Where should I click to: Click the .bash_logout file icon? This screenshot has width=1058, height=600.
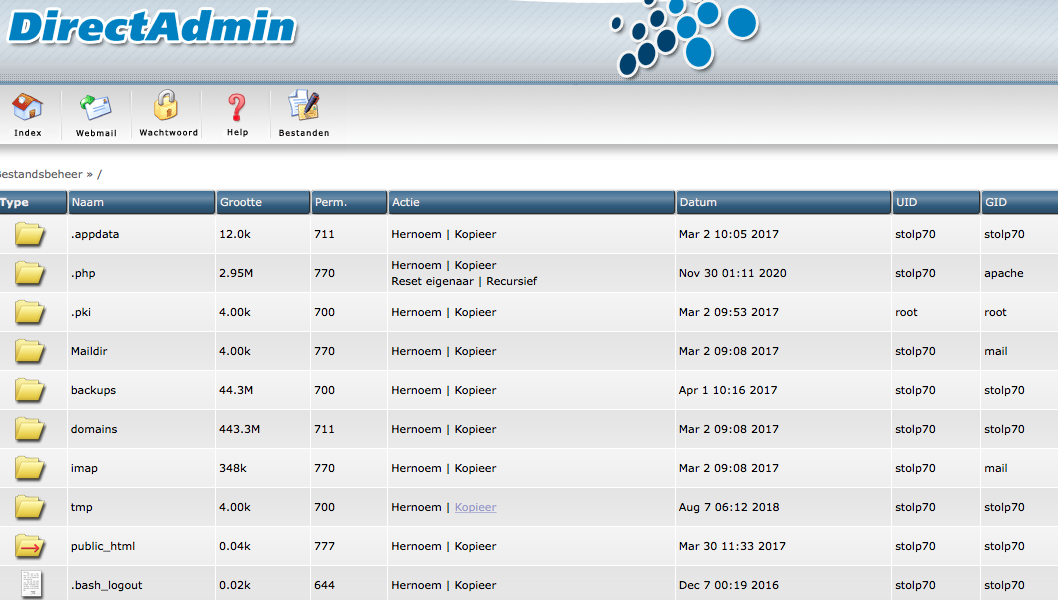[x=30, y=585]
